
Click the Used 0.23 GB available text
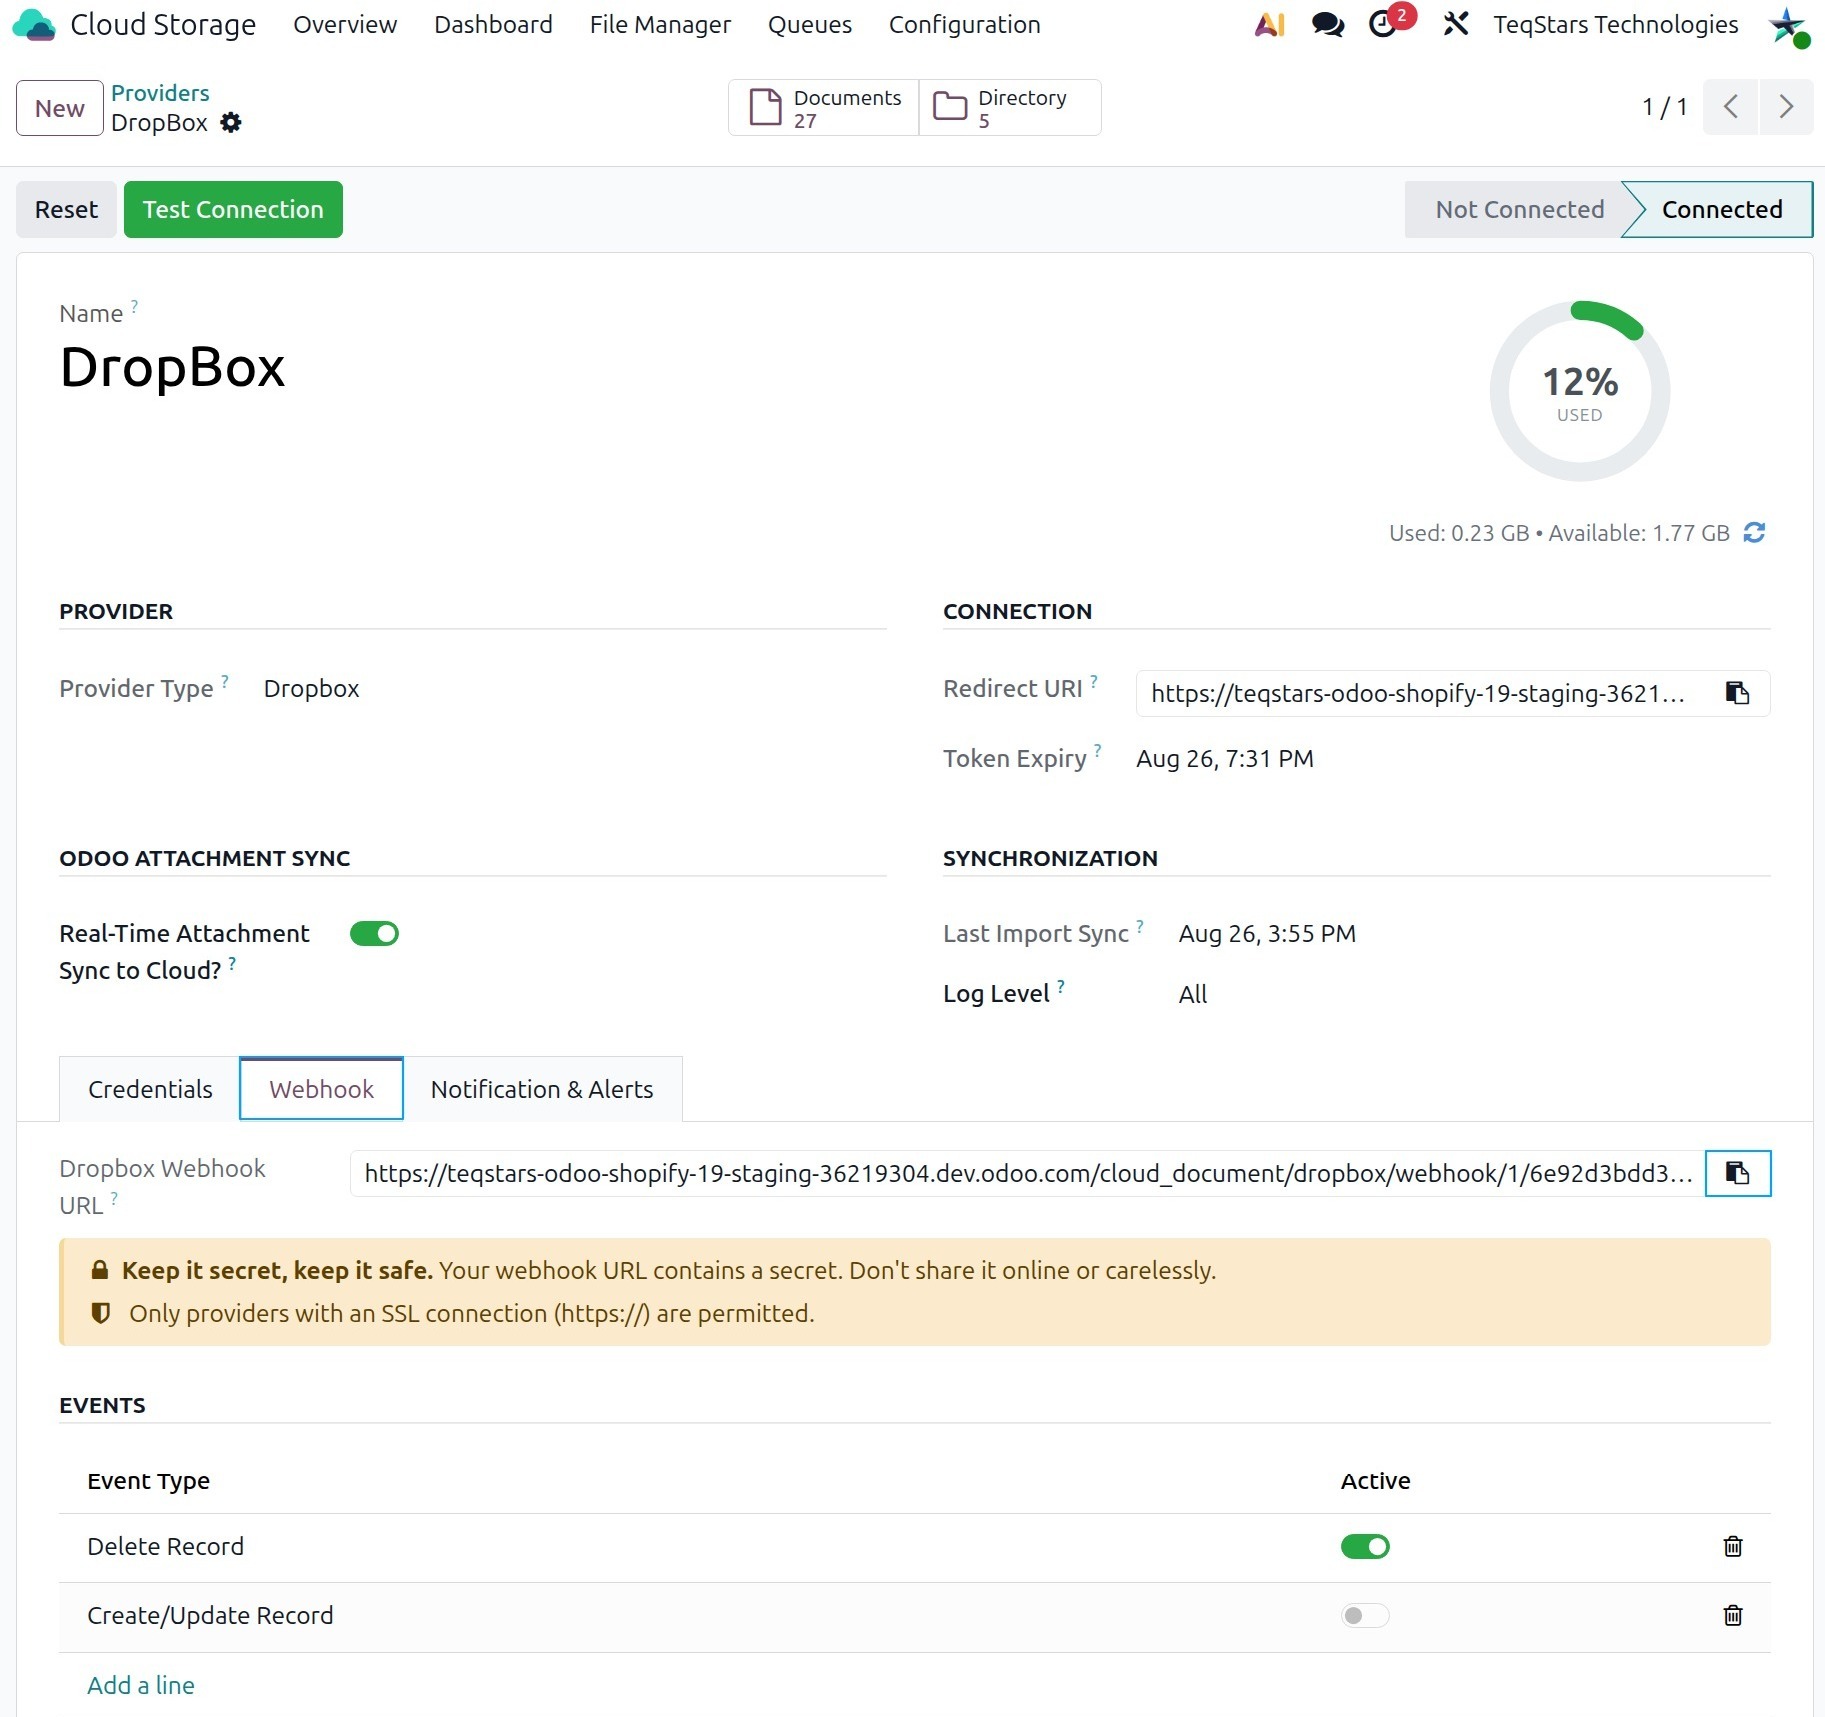coord(1559,533)
